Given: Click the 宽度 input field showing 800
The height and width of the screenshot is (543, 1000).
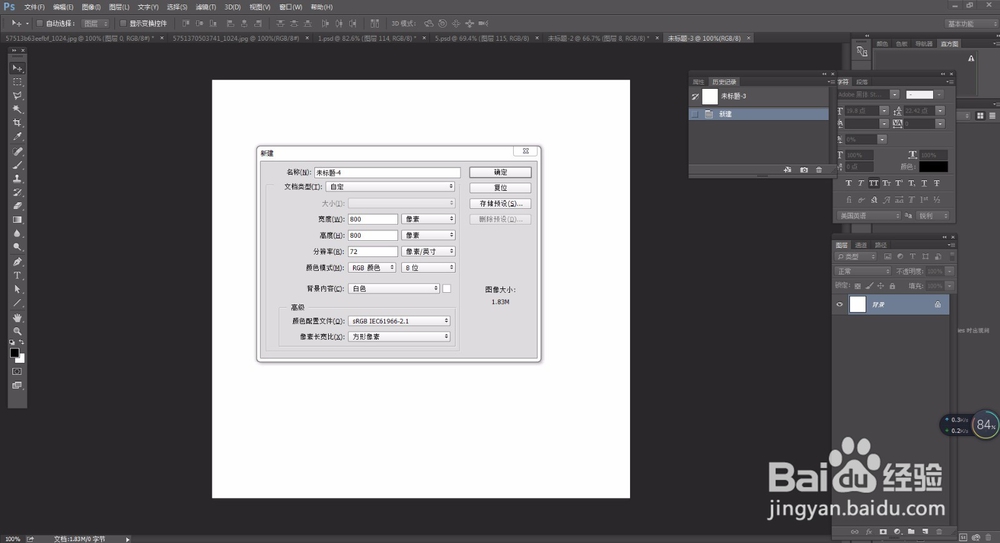Looking at the screenshot, I should [x=372, y=219].
